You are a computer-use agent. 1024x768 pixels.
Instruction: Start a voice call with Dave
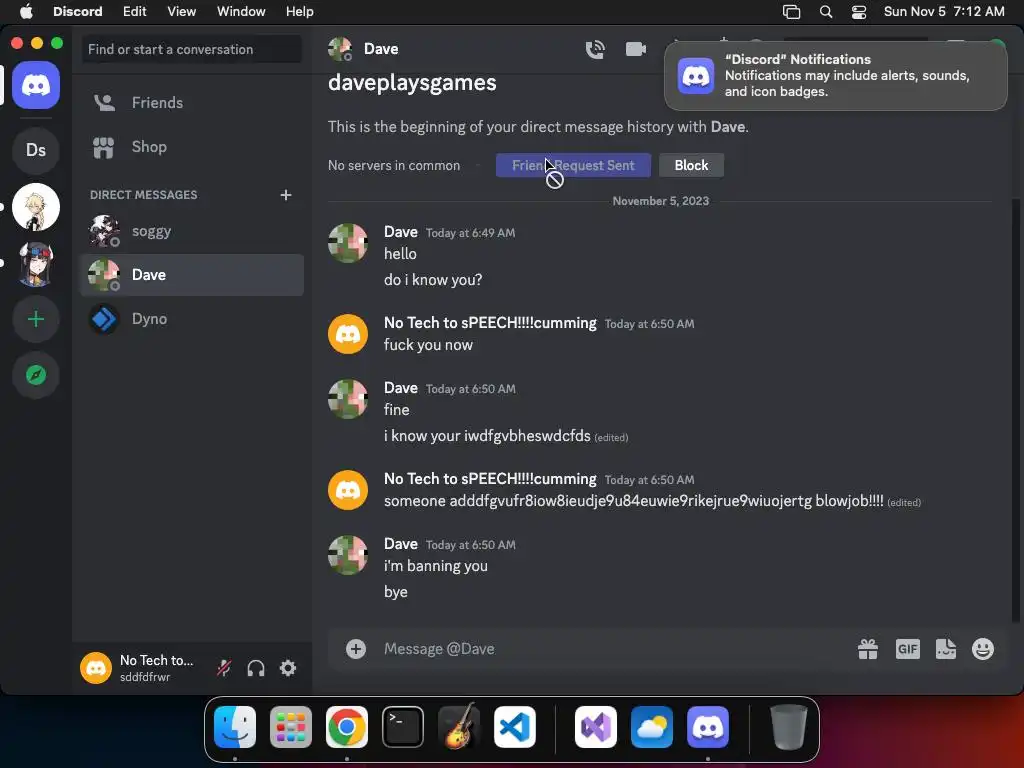click(x=595, y=49)
